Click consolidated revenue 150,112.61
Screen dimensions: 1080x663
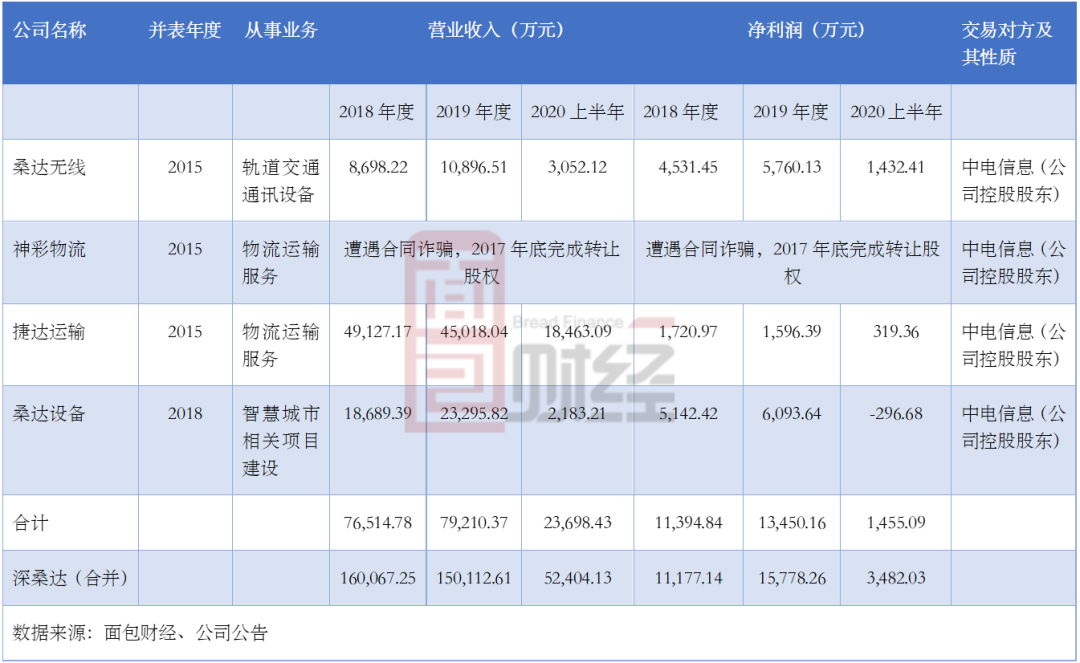click(x=474, y=578)
